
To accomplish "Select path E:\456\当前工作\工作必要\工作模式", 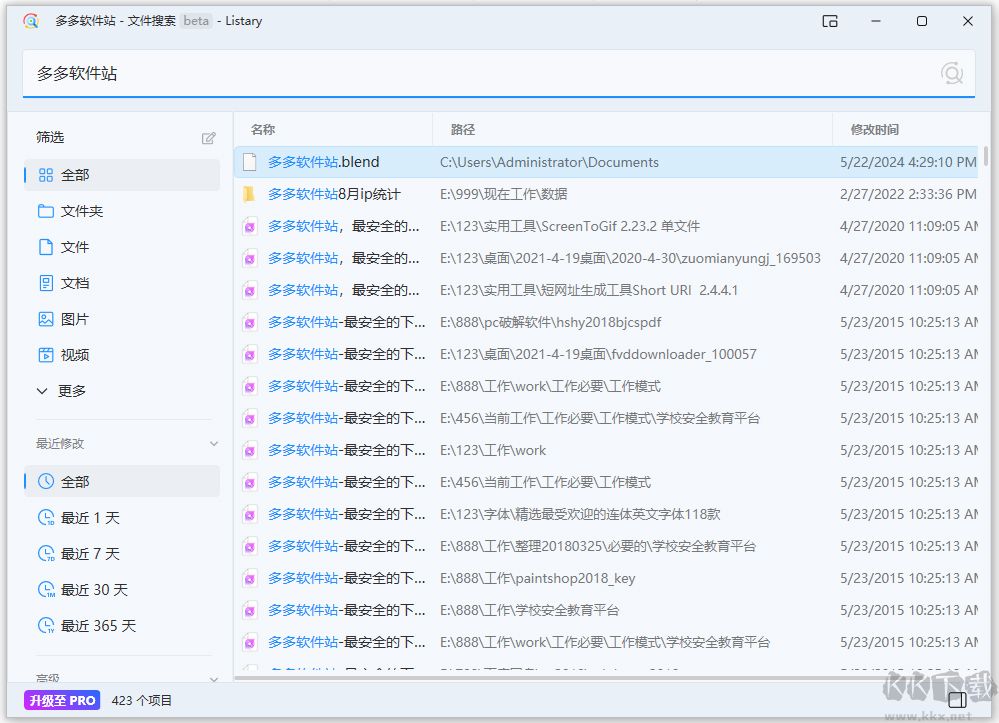I will (x=545, y=482).
